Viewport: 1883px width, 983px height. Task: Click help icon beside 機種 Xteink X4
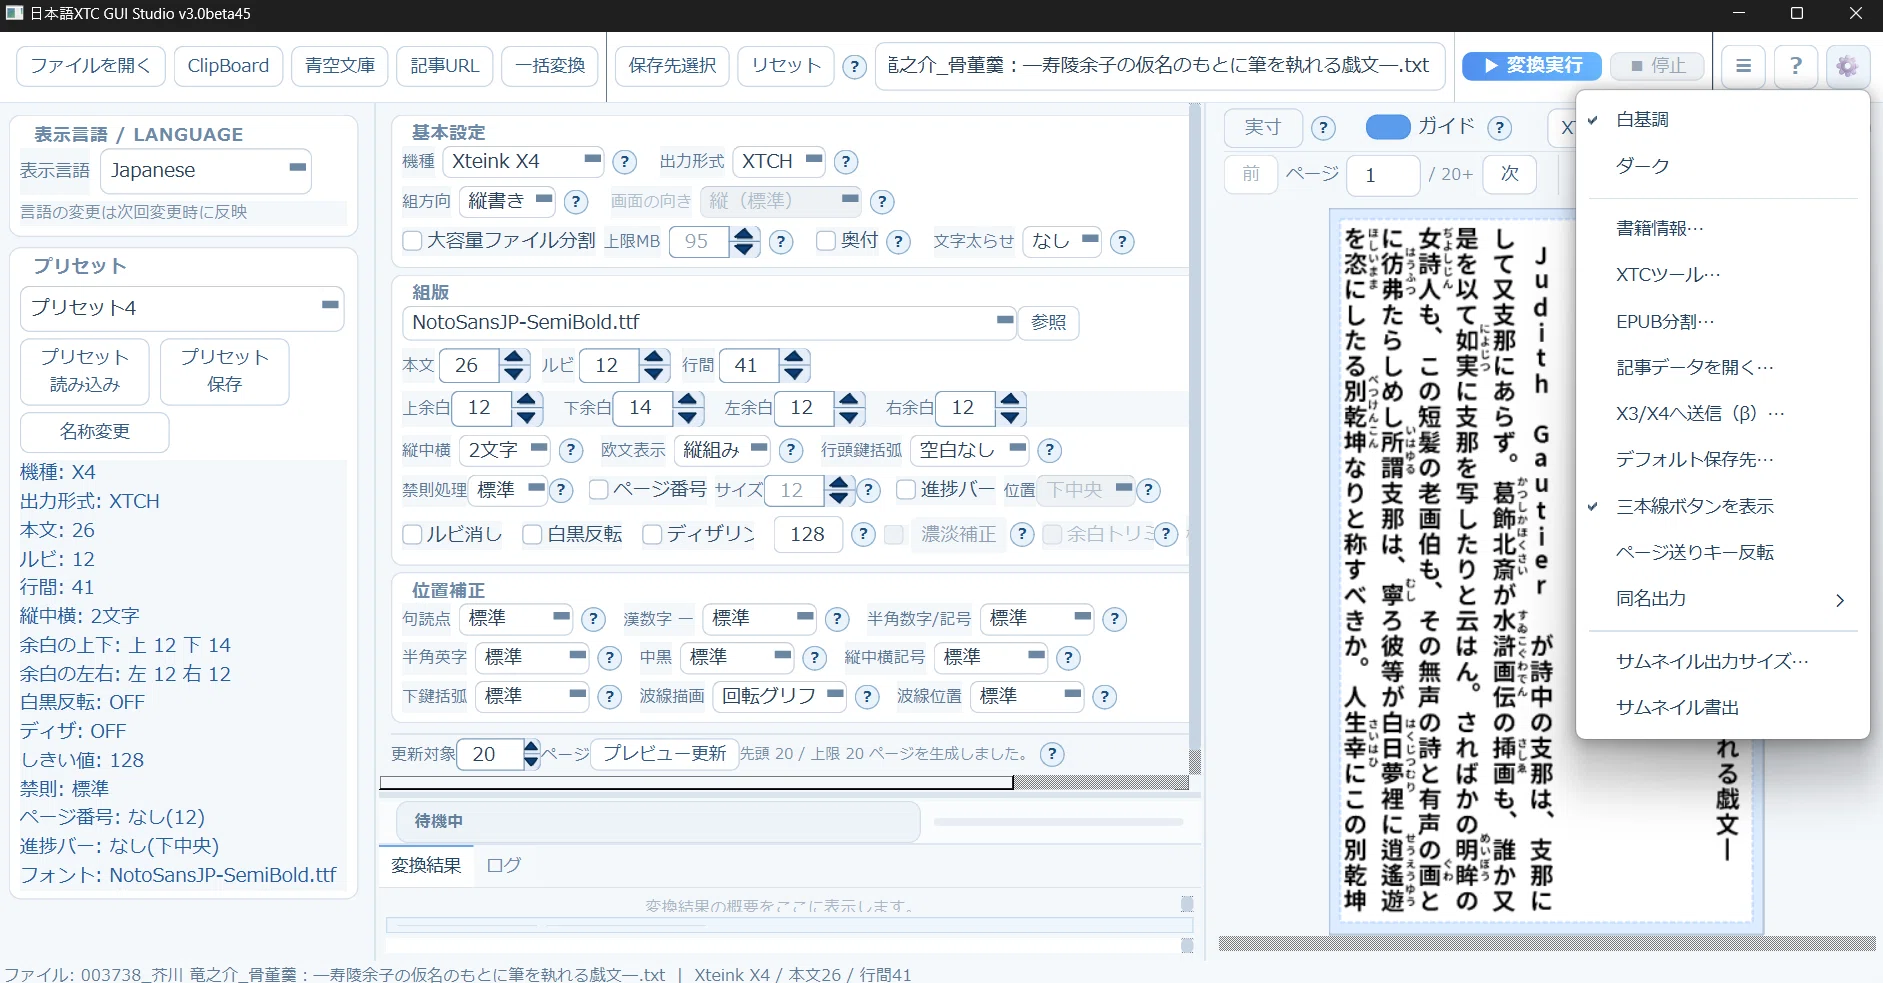(625, 162)
